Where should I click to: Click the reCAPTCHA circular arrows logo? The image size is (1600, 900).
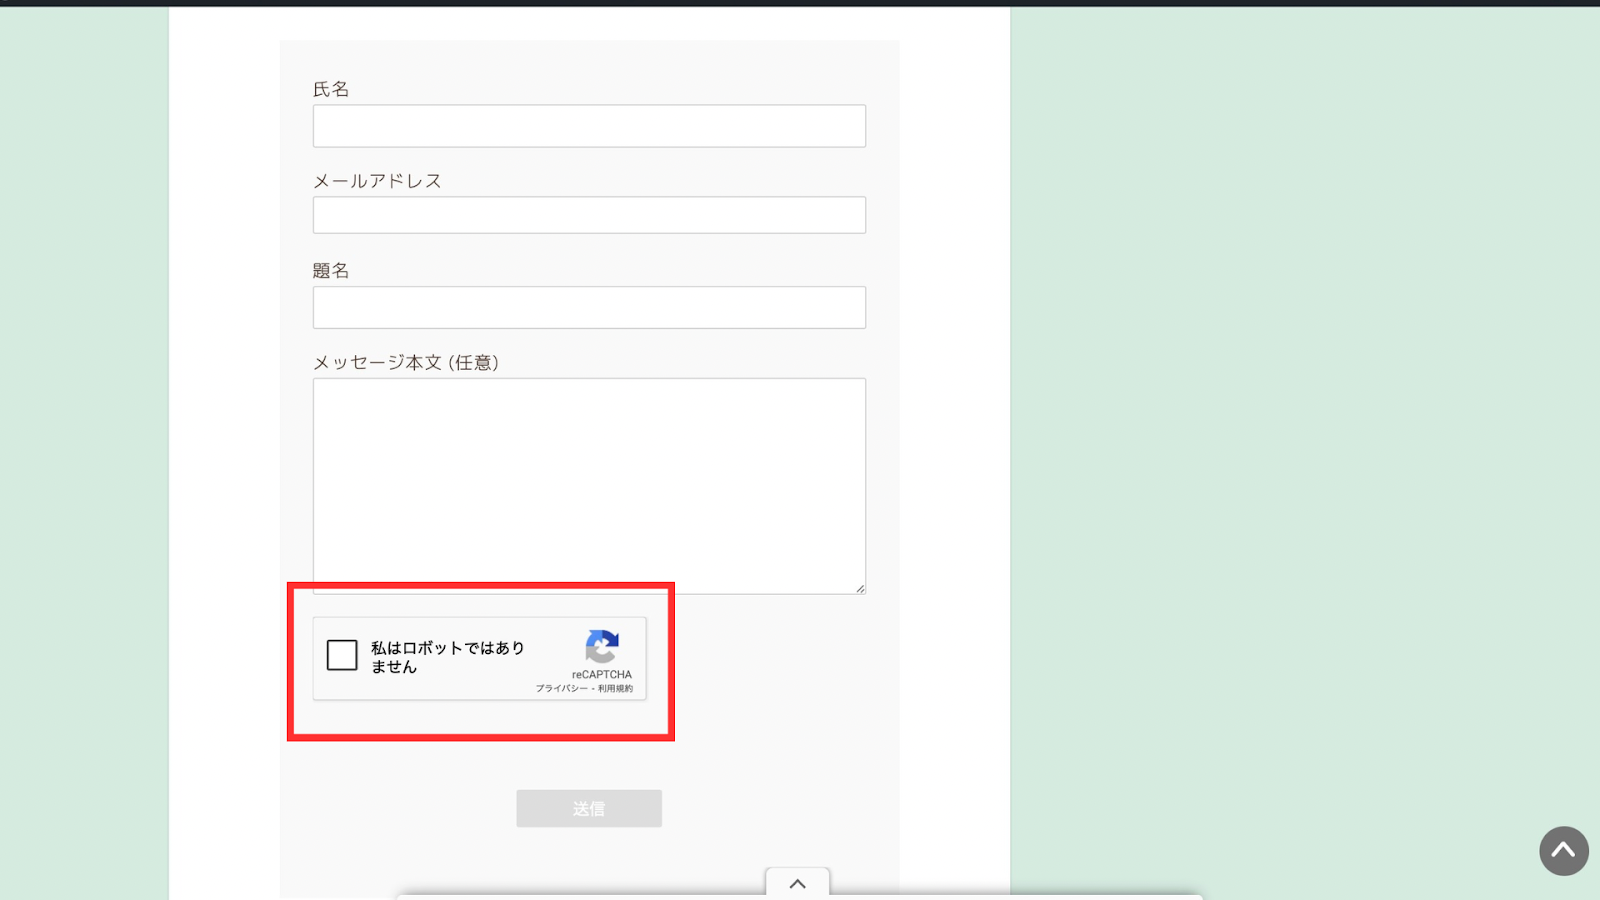[x=602, y=647]
